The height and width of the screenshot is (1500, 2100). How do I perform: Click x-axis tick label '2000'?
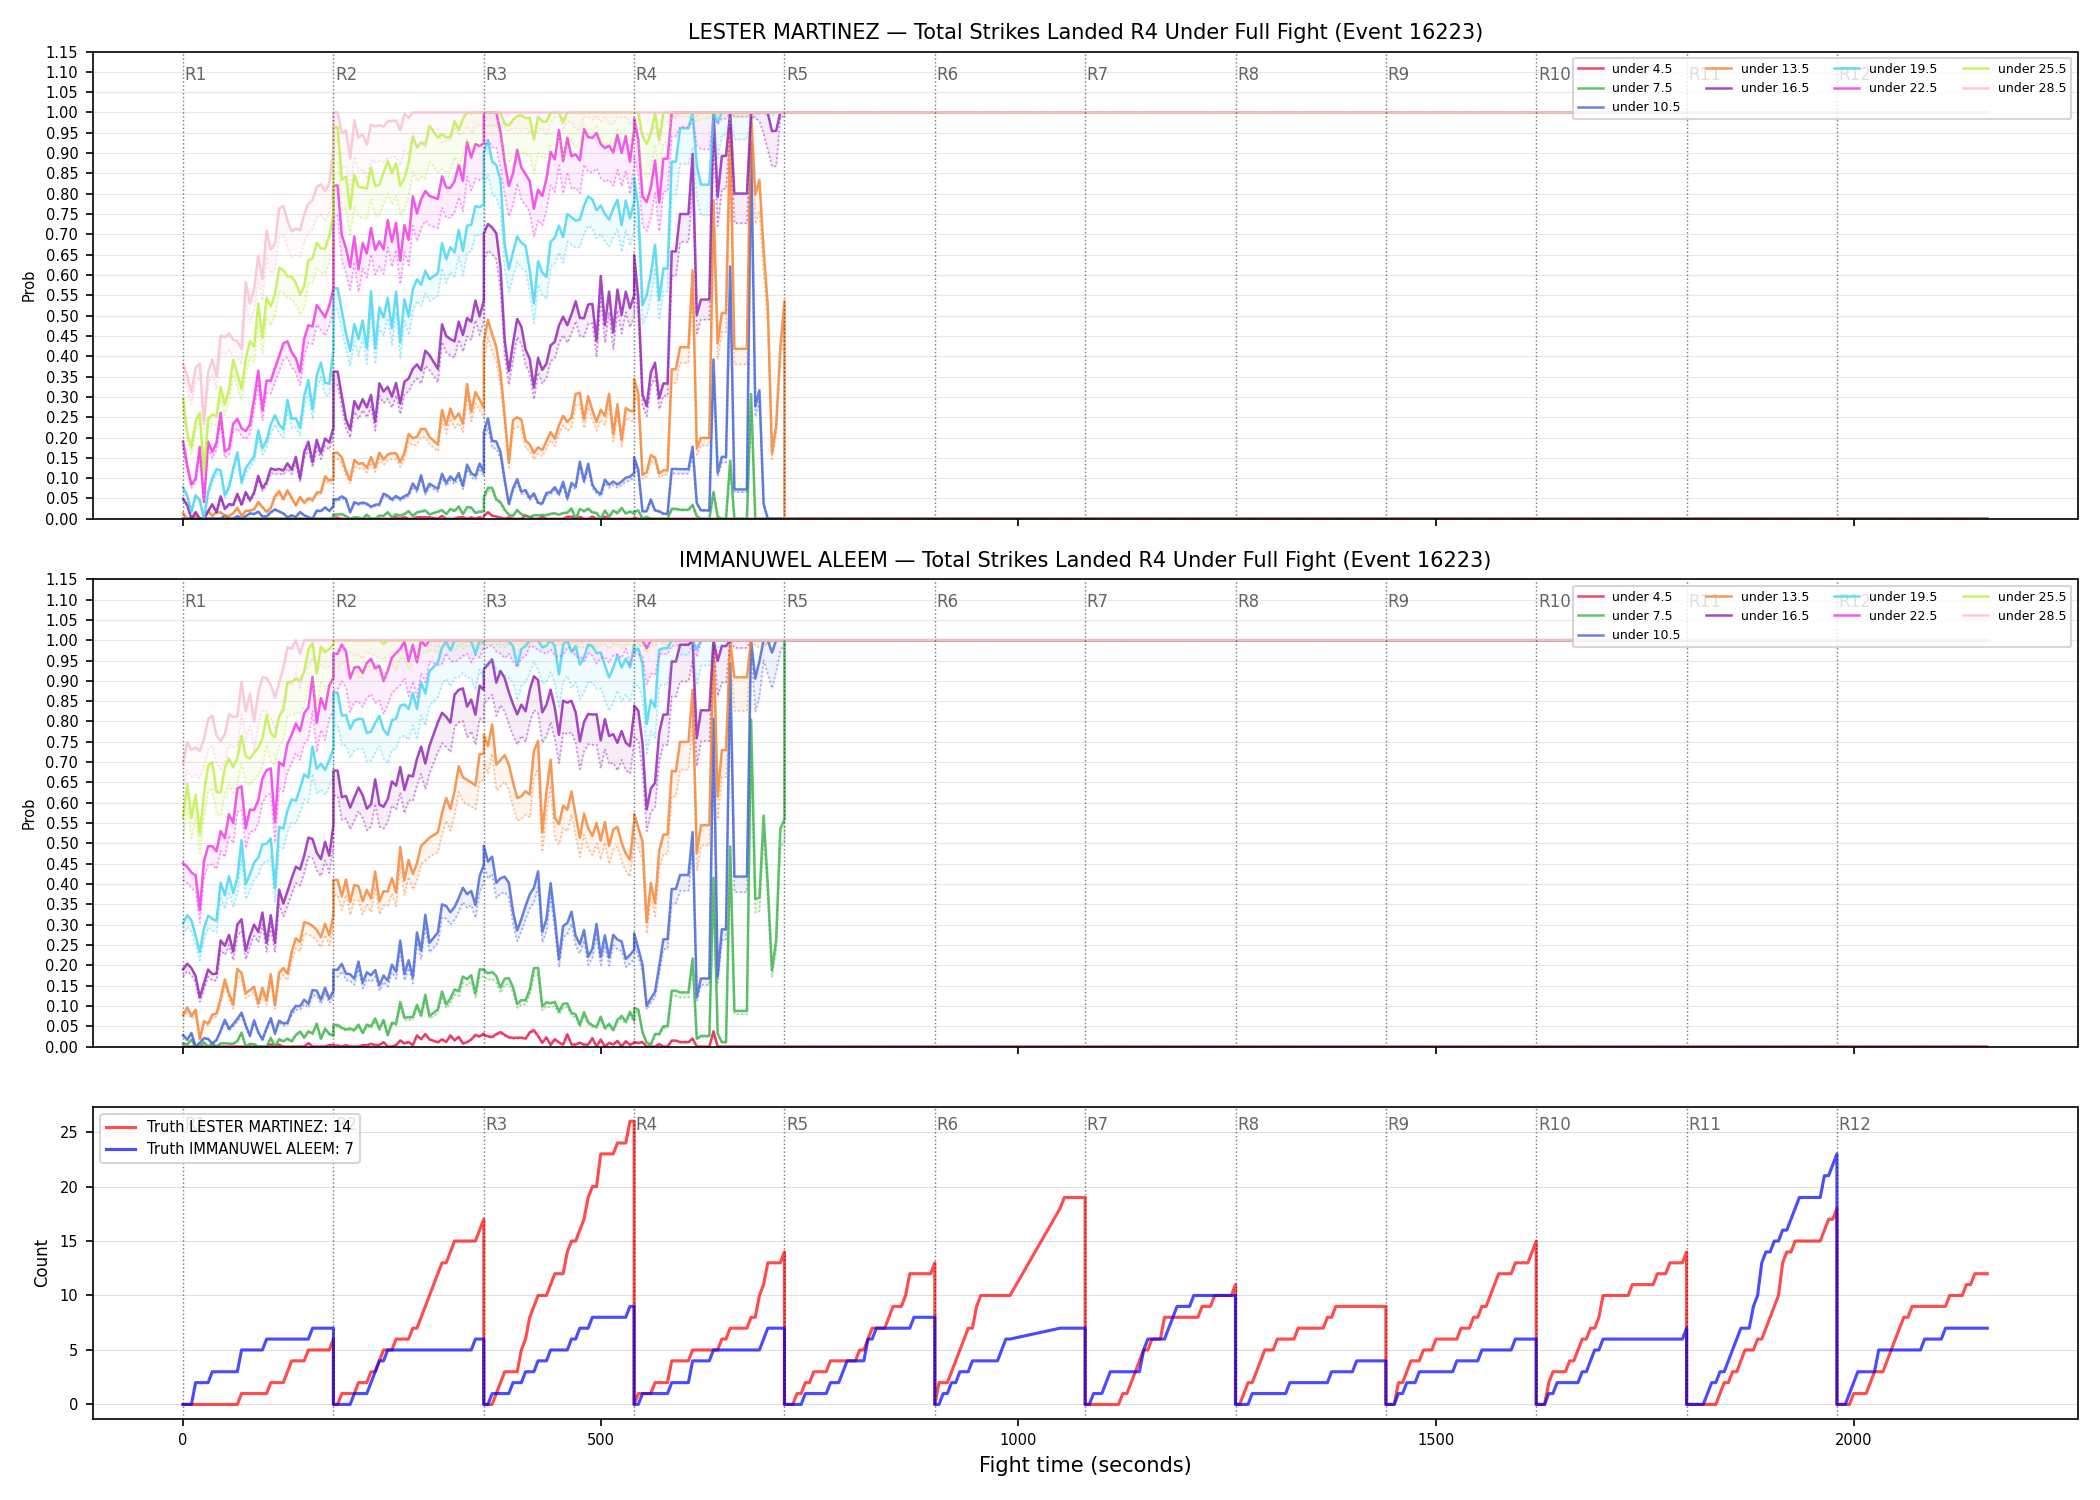[1853, 1440]
